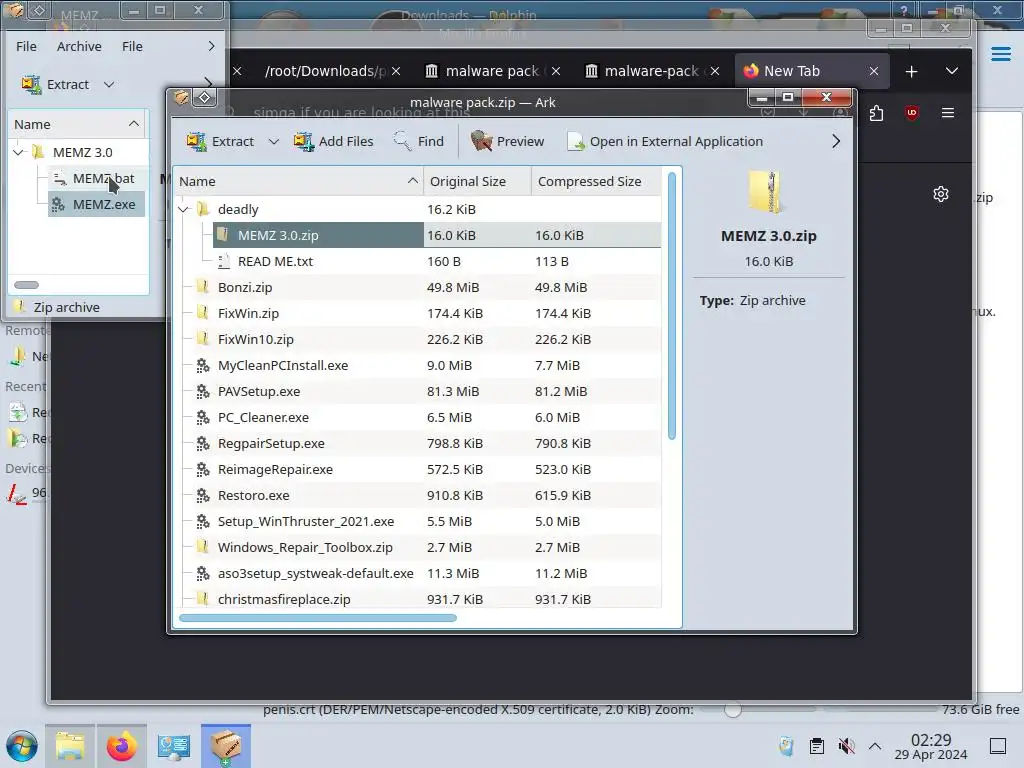1024x768 pixels.
Task: Select the MEMZ 3.0.zip row
Action: point(437,235)
